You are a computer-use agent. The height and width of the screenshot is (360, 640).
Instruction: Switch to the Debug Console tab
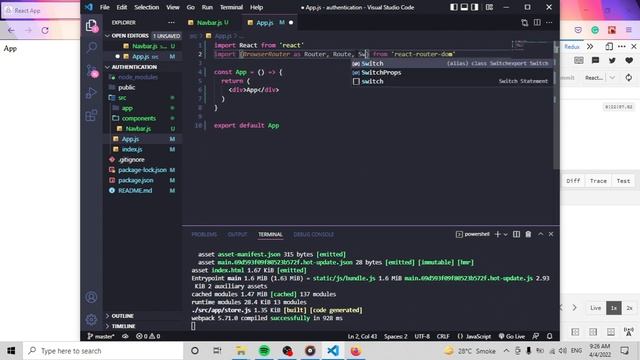pyautogui.click(x=313, y=234)
